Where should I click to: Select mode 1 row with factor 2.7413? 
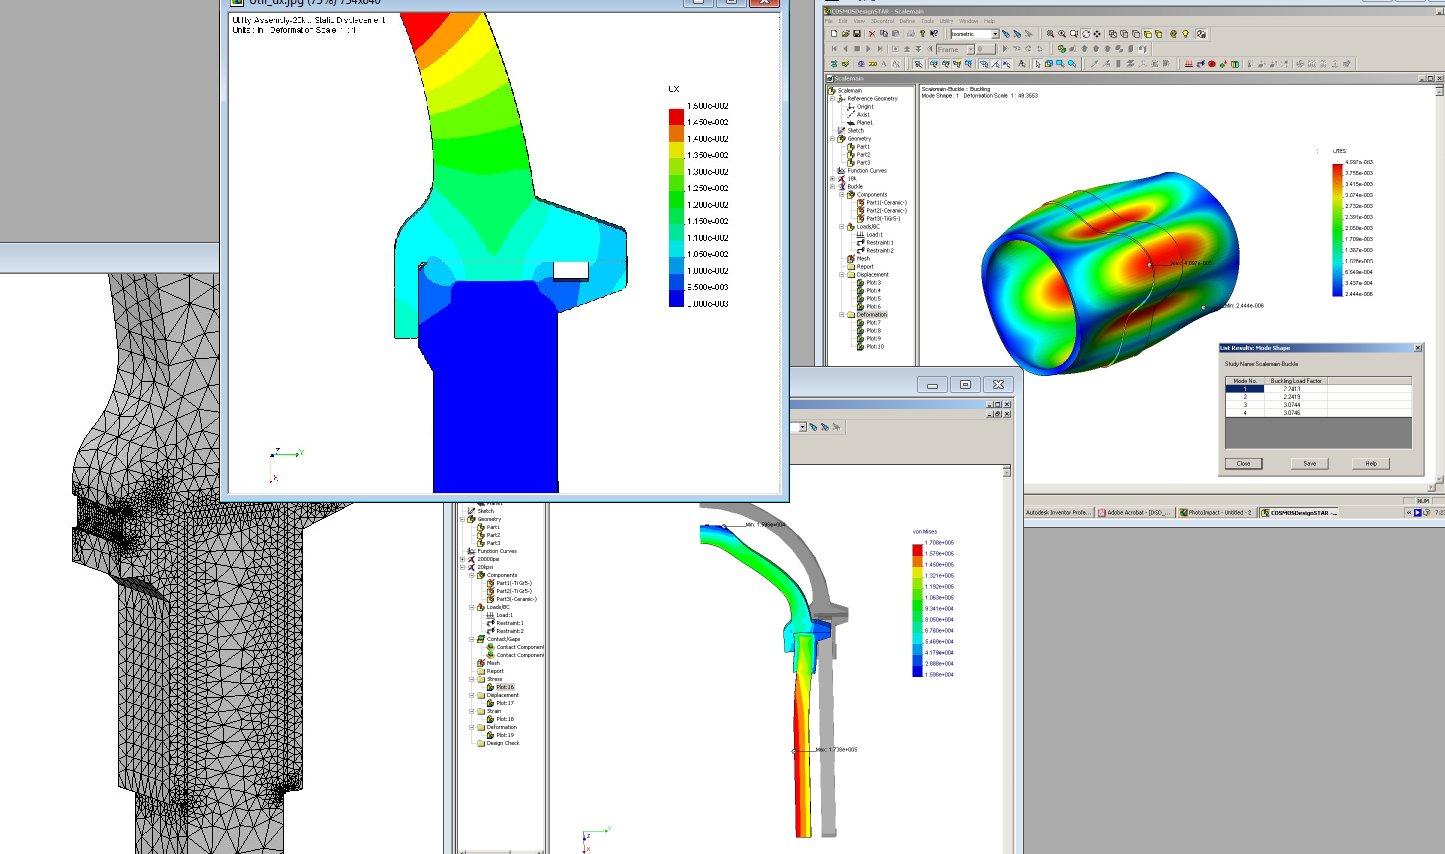point(1318,389)
